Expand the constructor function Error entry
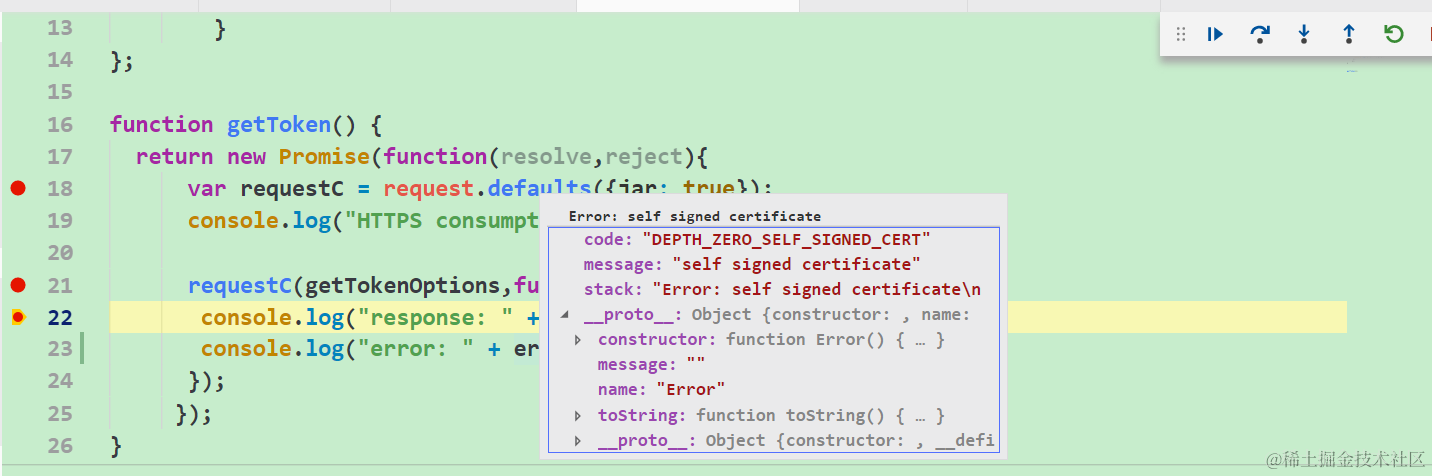Screen dimensions: 1432x476 point(578,340)
